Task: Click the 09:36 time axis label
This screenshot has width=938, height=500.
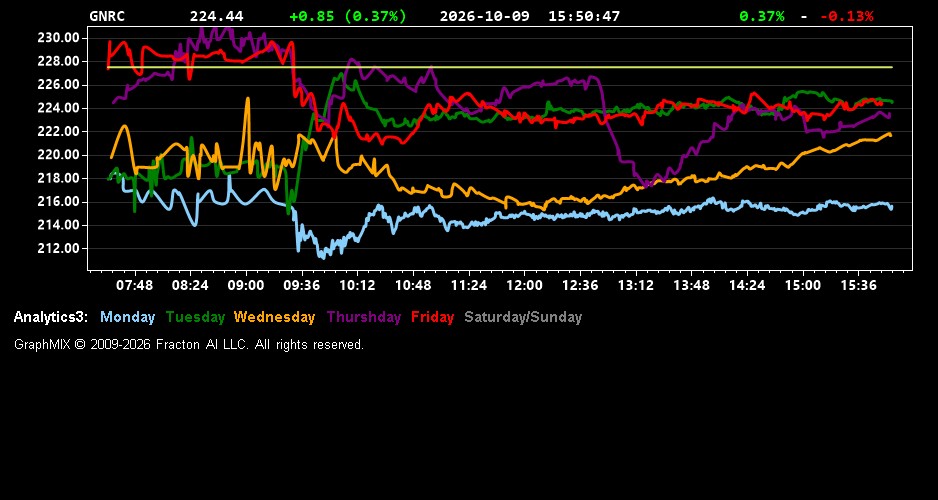Action: [302, 285]
